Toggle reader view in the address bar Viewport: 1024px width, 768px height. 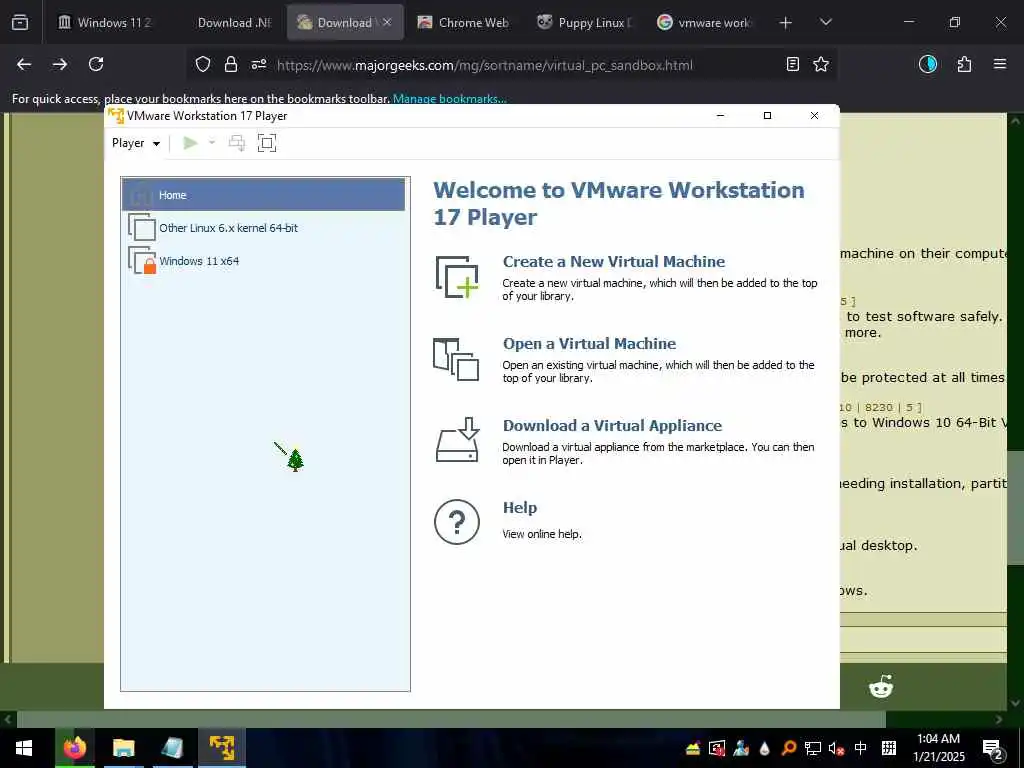click(x=793, y=64)
